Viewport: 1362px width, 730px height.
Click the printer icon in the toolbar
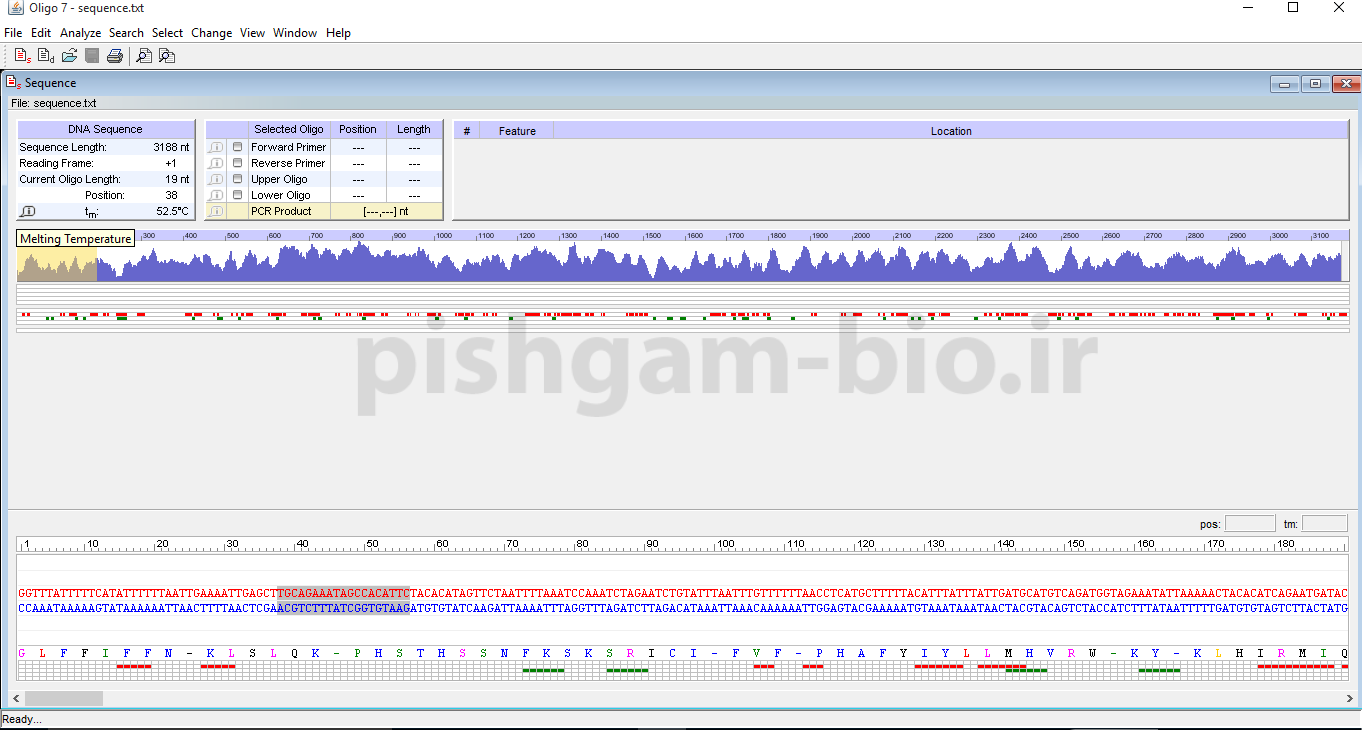pyautogui.click(x=115, y=56)
